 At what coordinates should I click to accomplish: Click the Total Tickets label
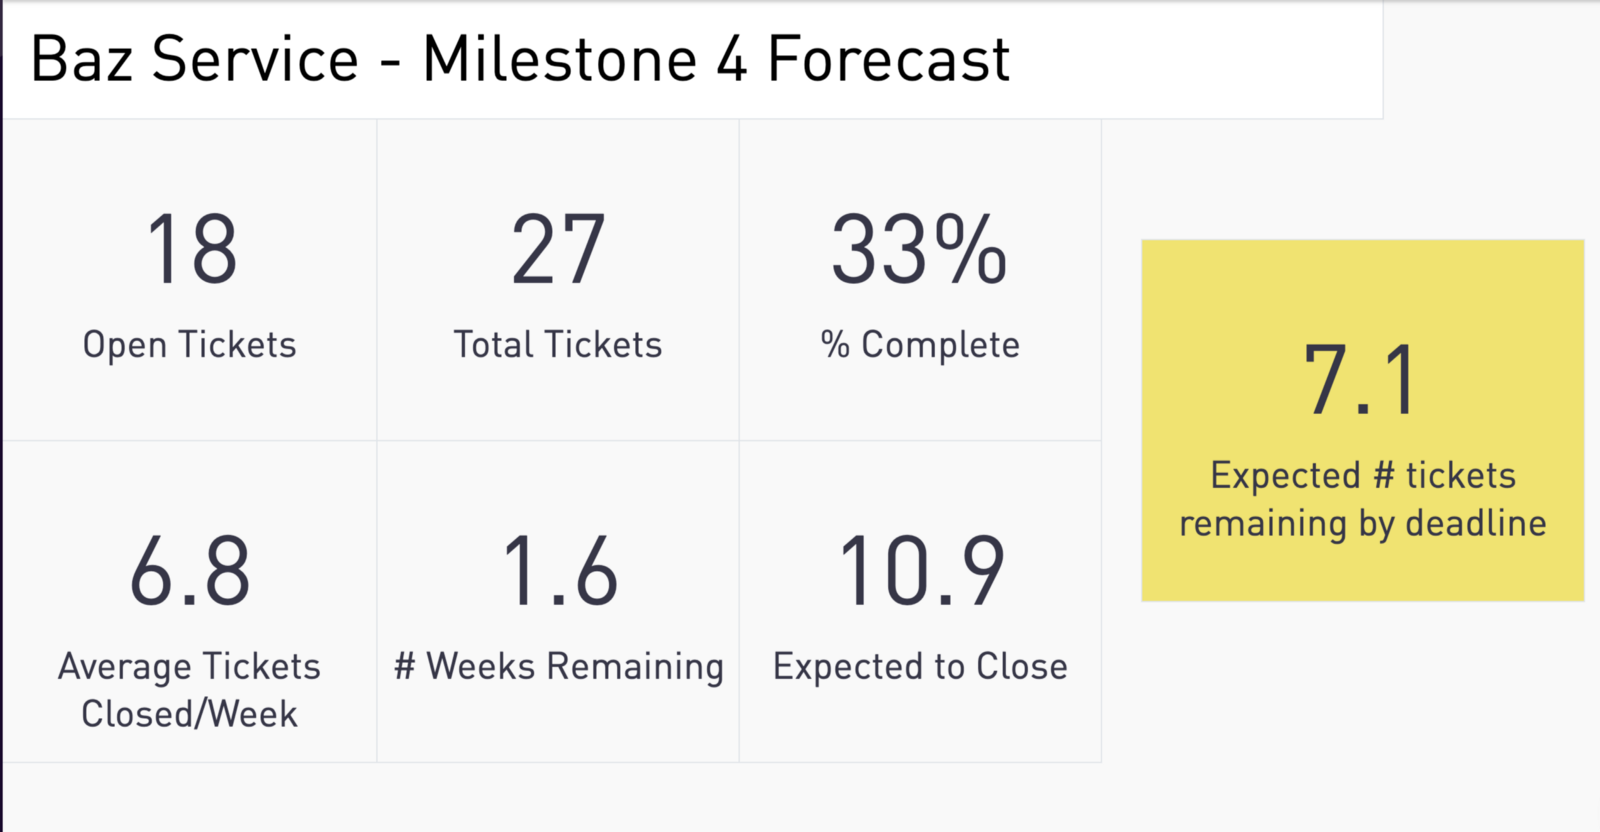click(x=558, y=345)
